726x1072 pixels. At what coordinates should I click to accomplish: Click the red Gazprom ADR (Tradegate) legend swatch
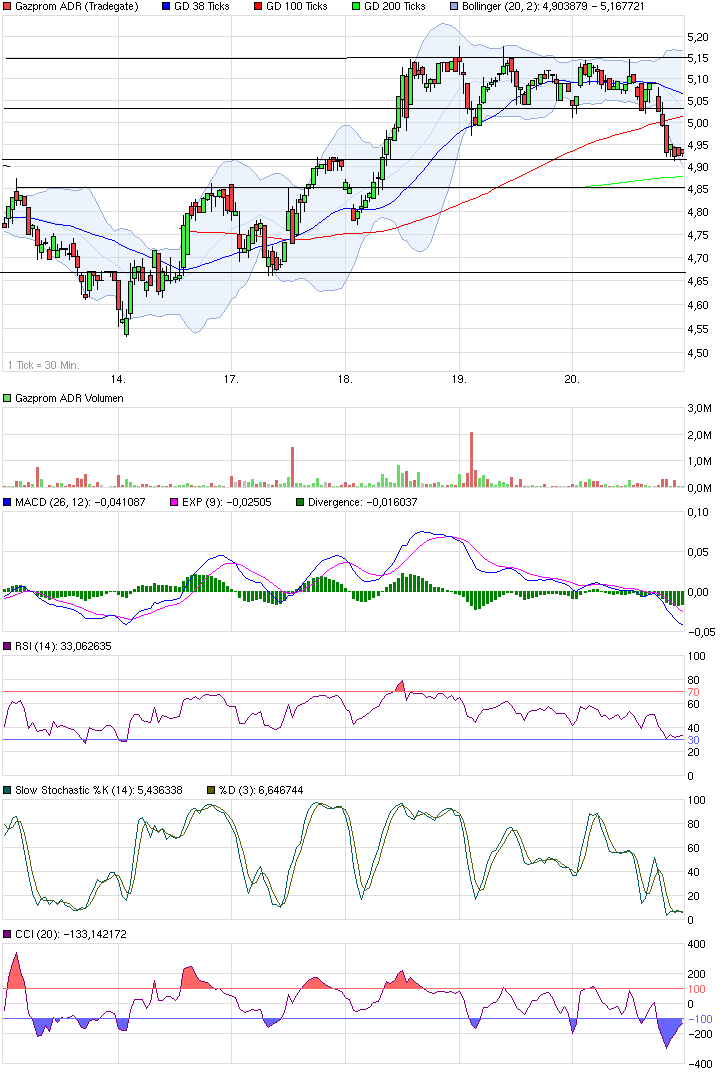[7, 6]
